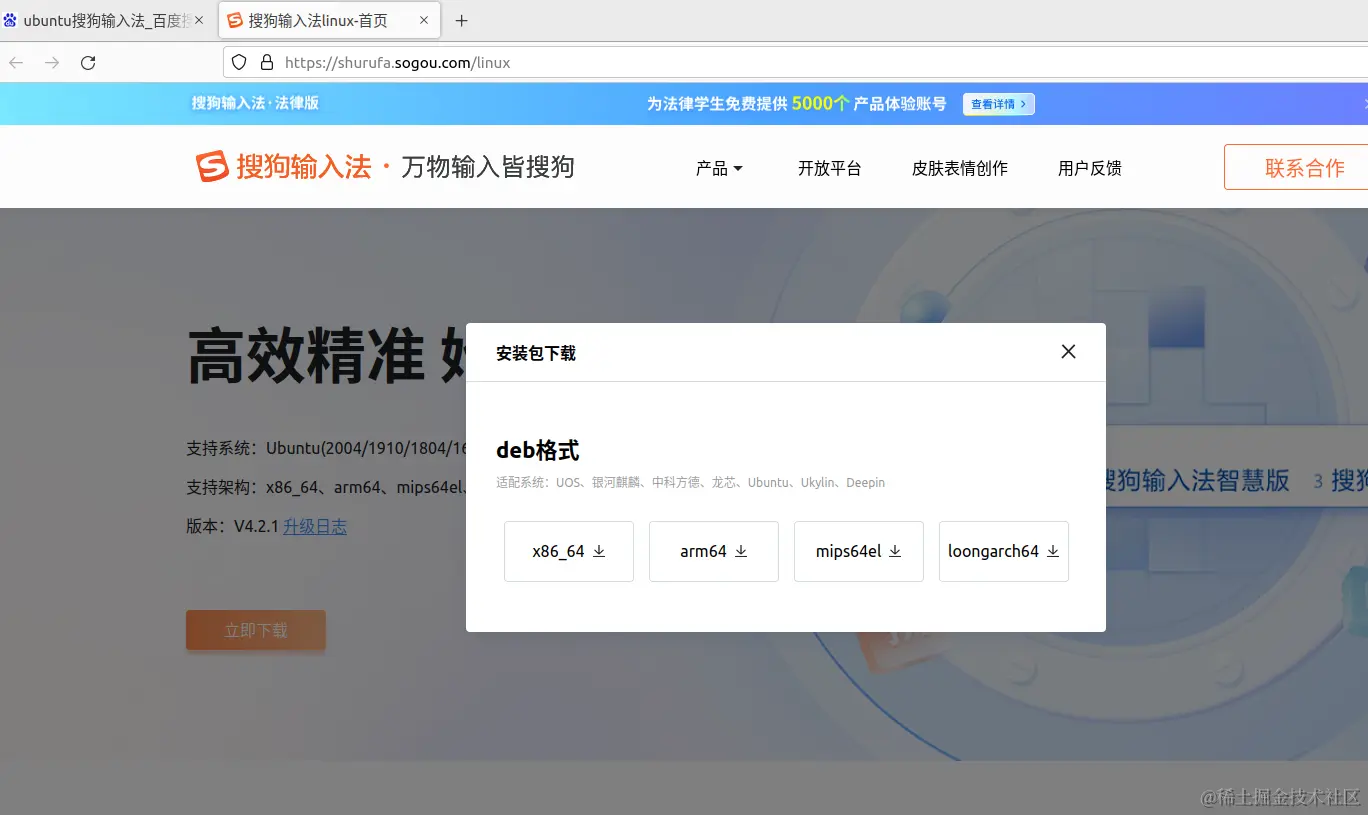Viewport: 1368px width, 815px height.
Task: Open the 用户反馈 menu item
Action: click(x=1089, y=168)
